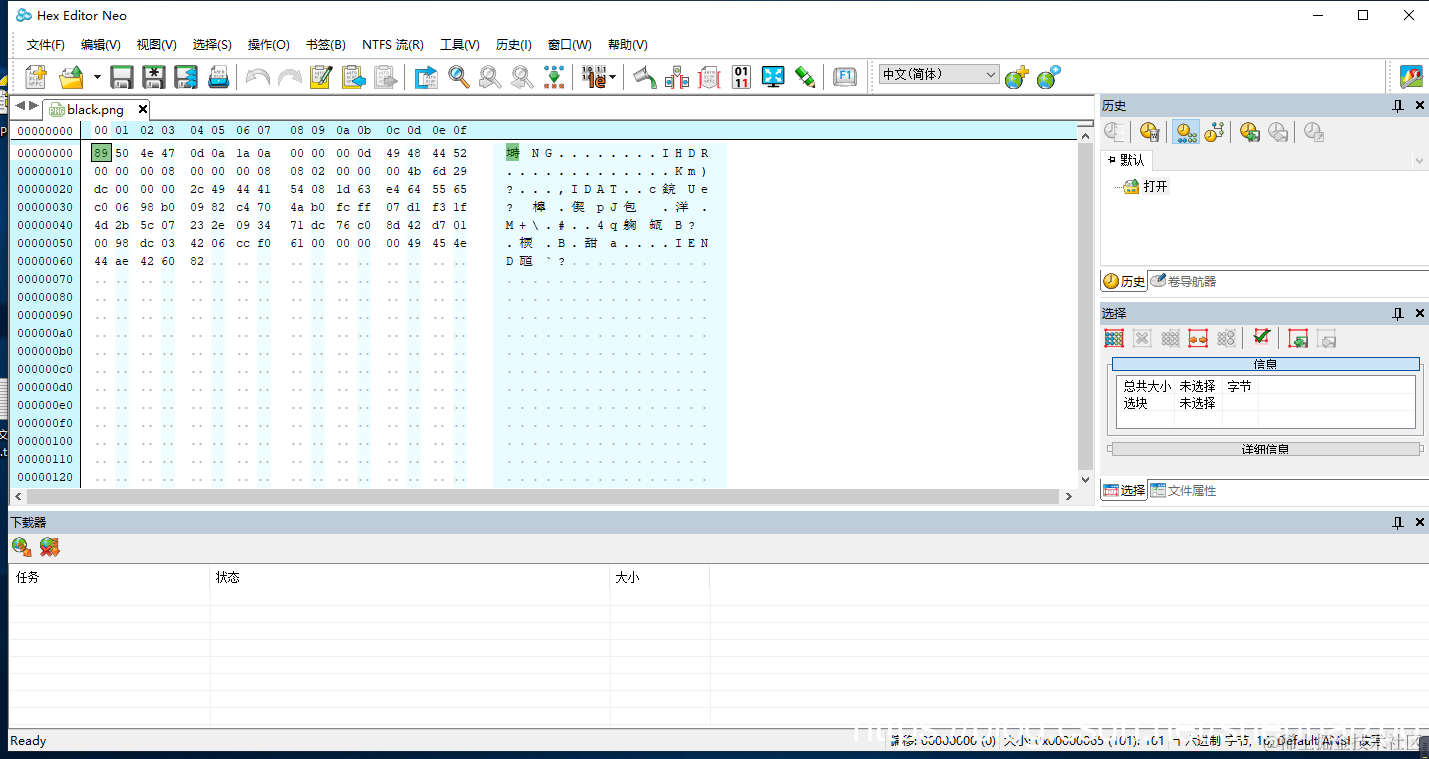Expand the 详细信息 section
Viewport: 1429px width, 759px height.
(1265, 450)
